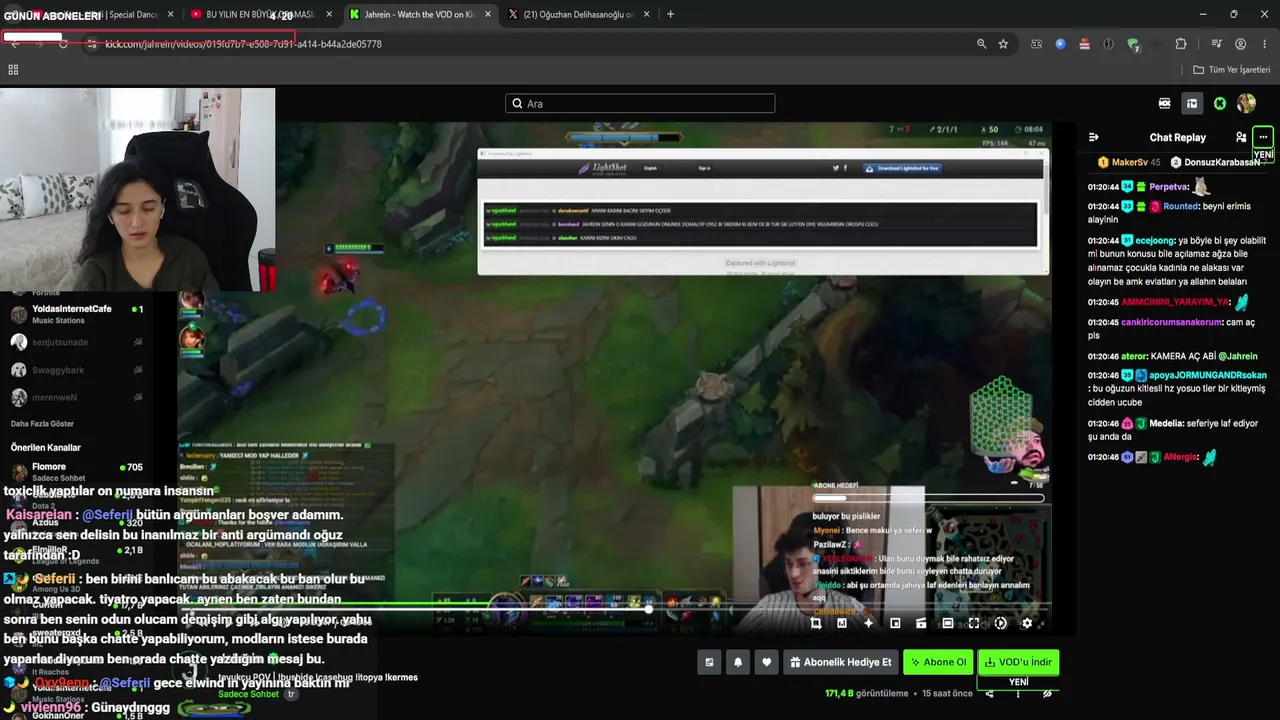Open Chrome's three-dot menu

[x=1264, y=44]
